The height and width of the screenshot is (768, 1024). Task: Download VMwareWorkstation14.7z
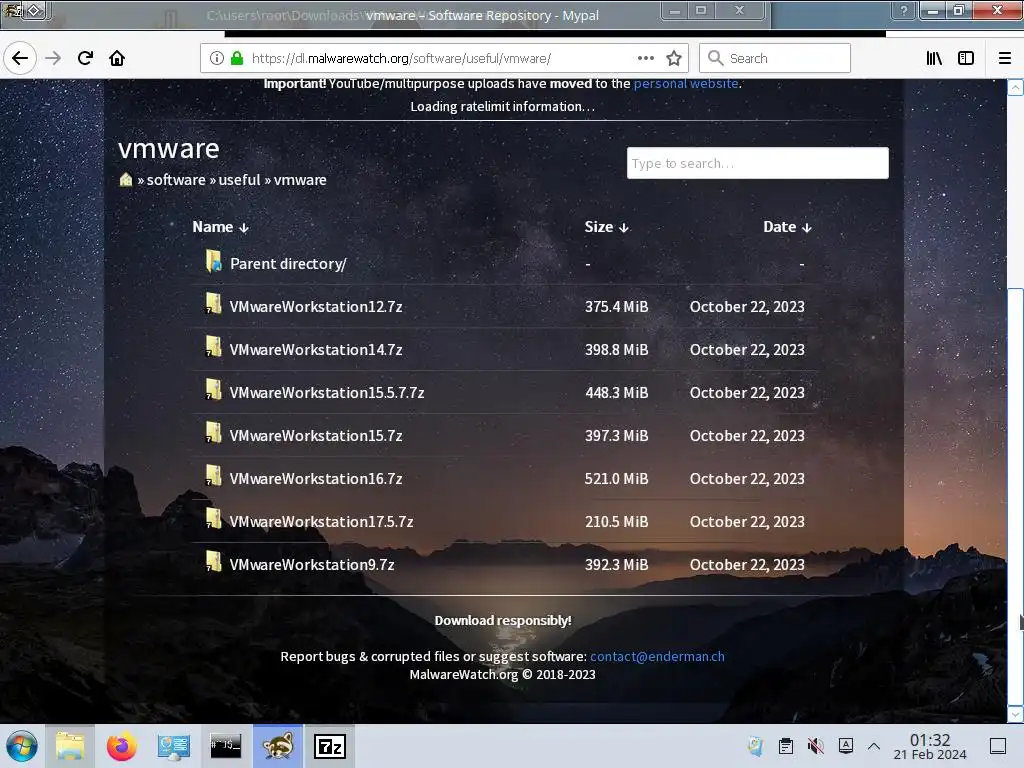pos(316,350)
